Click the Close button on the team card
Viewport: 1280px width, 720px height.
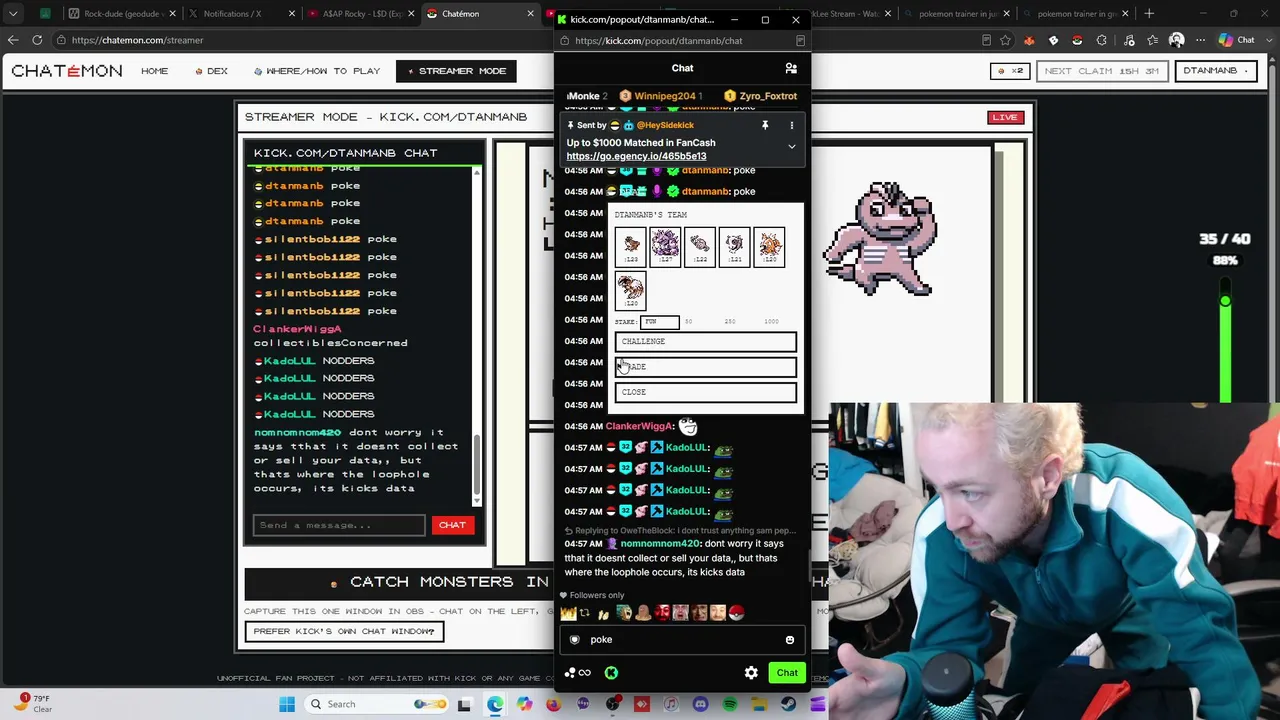pos(706,392)
